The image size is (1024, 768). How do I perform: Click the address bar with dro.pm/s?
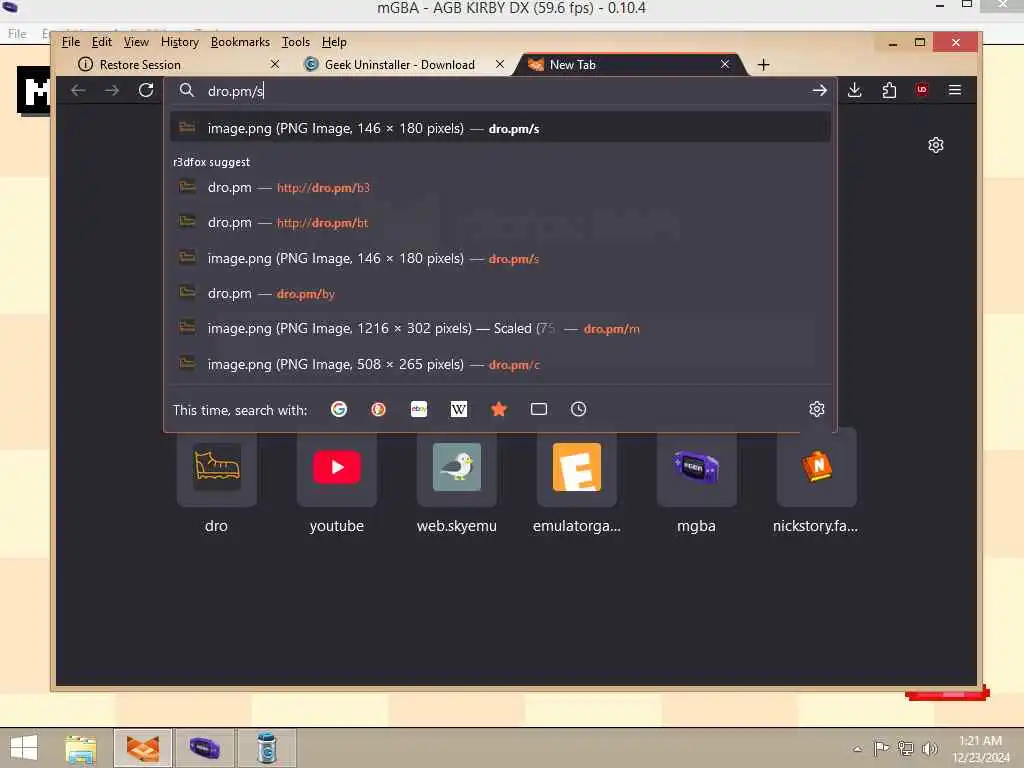[500, 91]
